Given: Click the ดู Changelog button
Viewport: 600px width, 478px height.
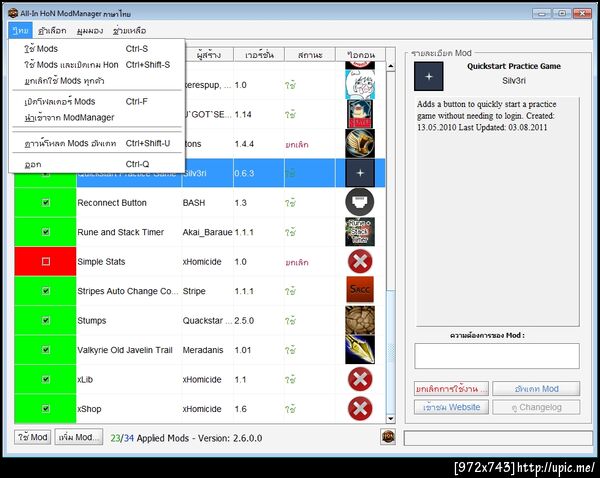Looking at the screenshot, I should (536, 407).
